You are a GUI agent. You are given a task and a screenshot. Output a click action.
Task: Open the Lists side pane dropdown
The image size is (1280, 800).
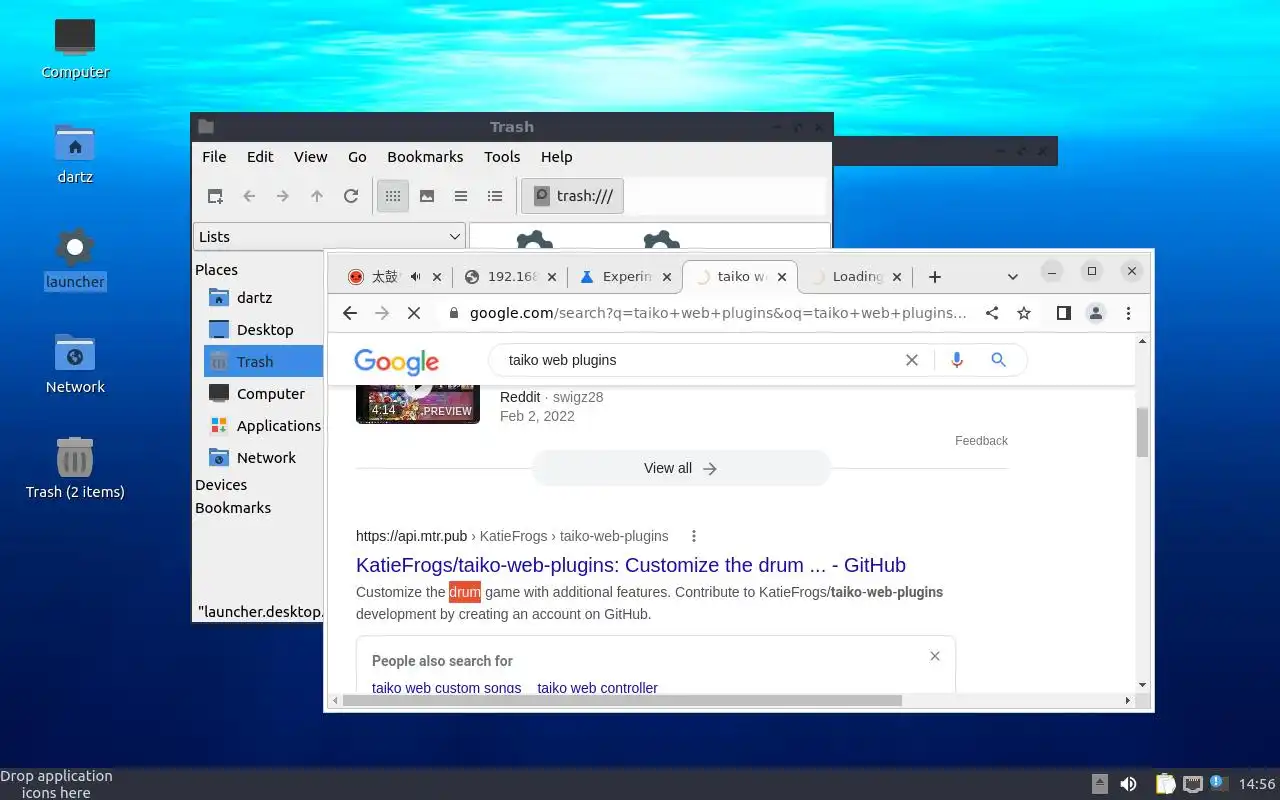click(x=329, y=236)
